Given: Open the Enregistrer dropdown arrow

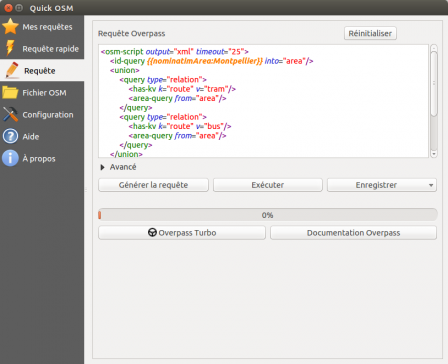Looking at the screenshot, I should pos(431,185).
